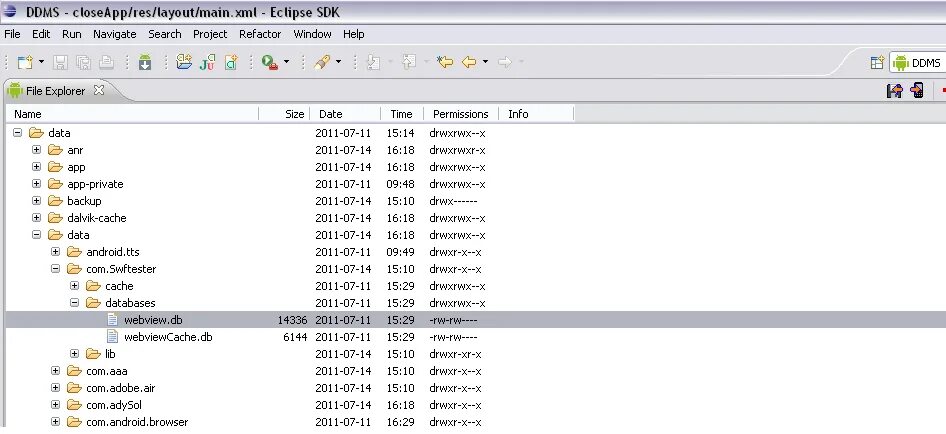This screenshot has height=434, width=946.
Task: Open the File menu
Action: click(12, 34)
